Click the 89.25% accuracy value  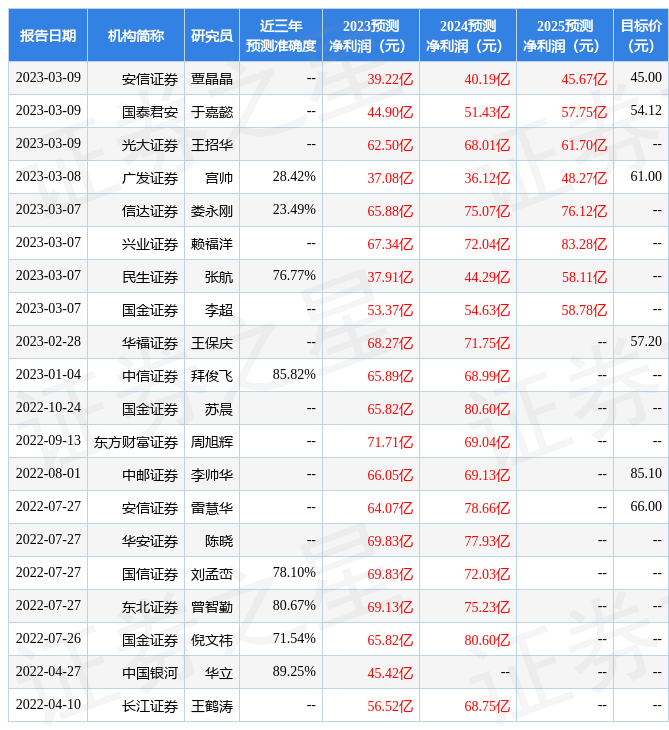click(294, 671)
